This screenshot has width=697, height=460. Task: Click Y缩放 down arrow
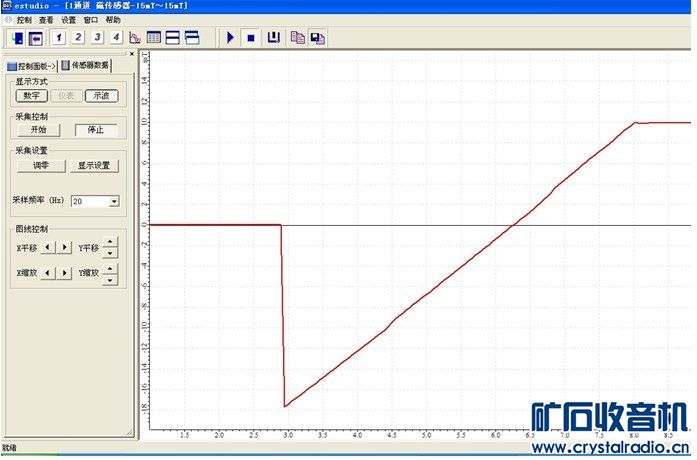pyautogui.click(x=110, y=280)
